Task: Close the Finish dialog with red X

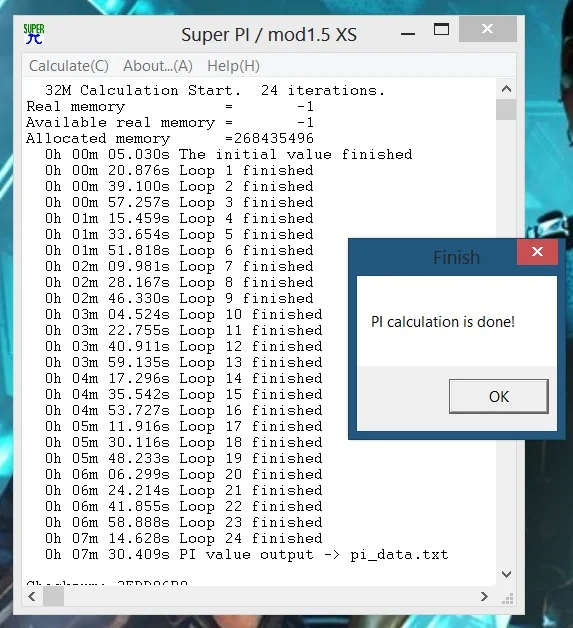Action: tap(537, 252)
